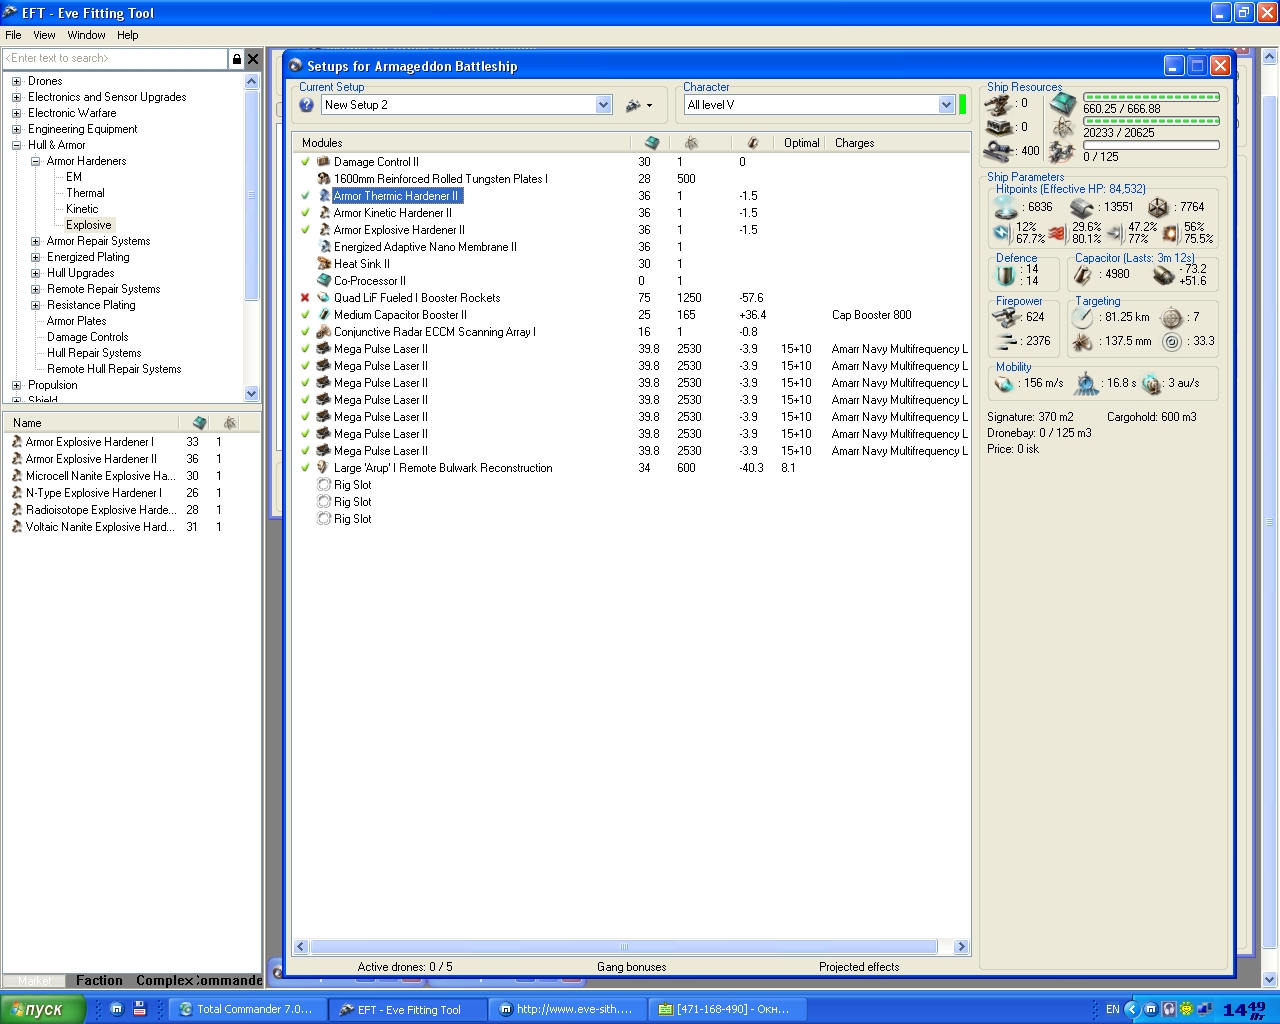Click the blue help icon beside Current Setup
The image size is (1280, 1024).
[x=306, y=105]
